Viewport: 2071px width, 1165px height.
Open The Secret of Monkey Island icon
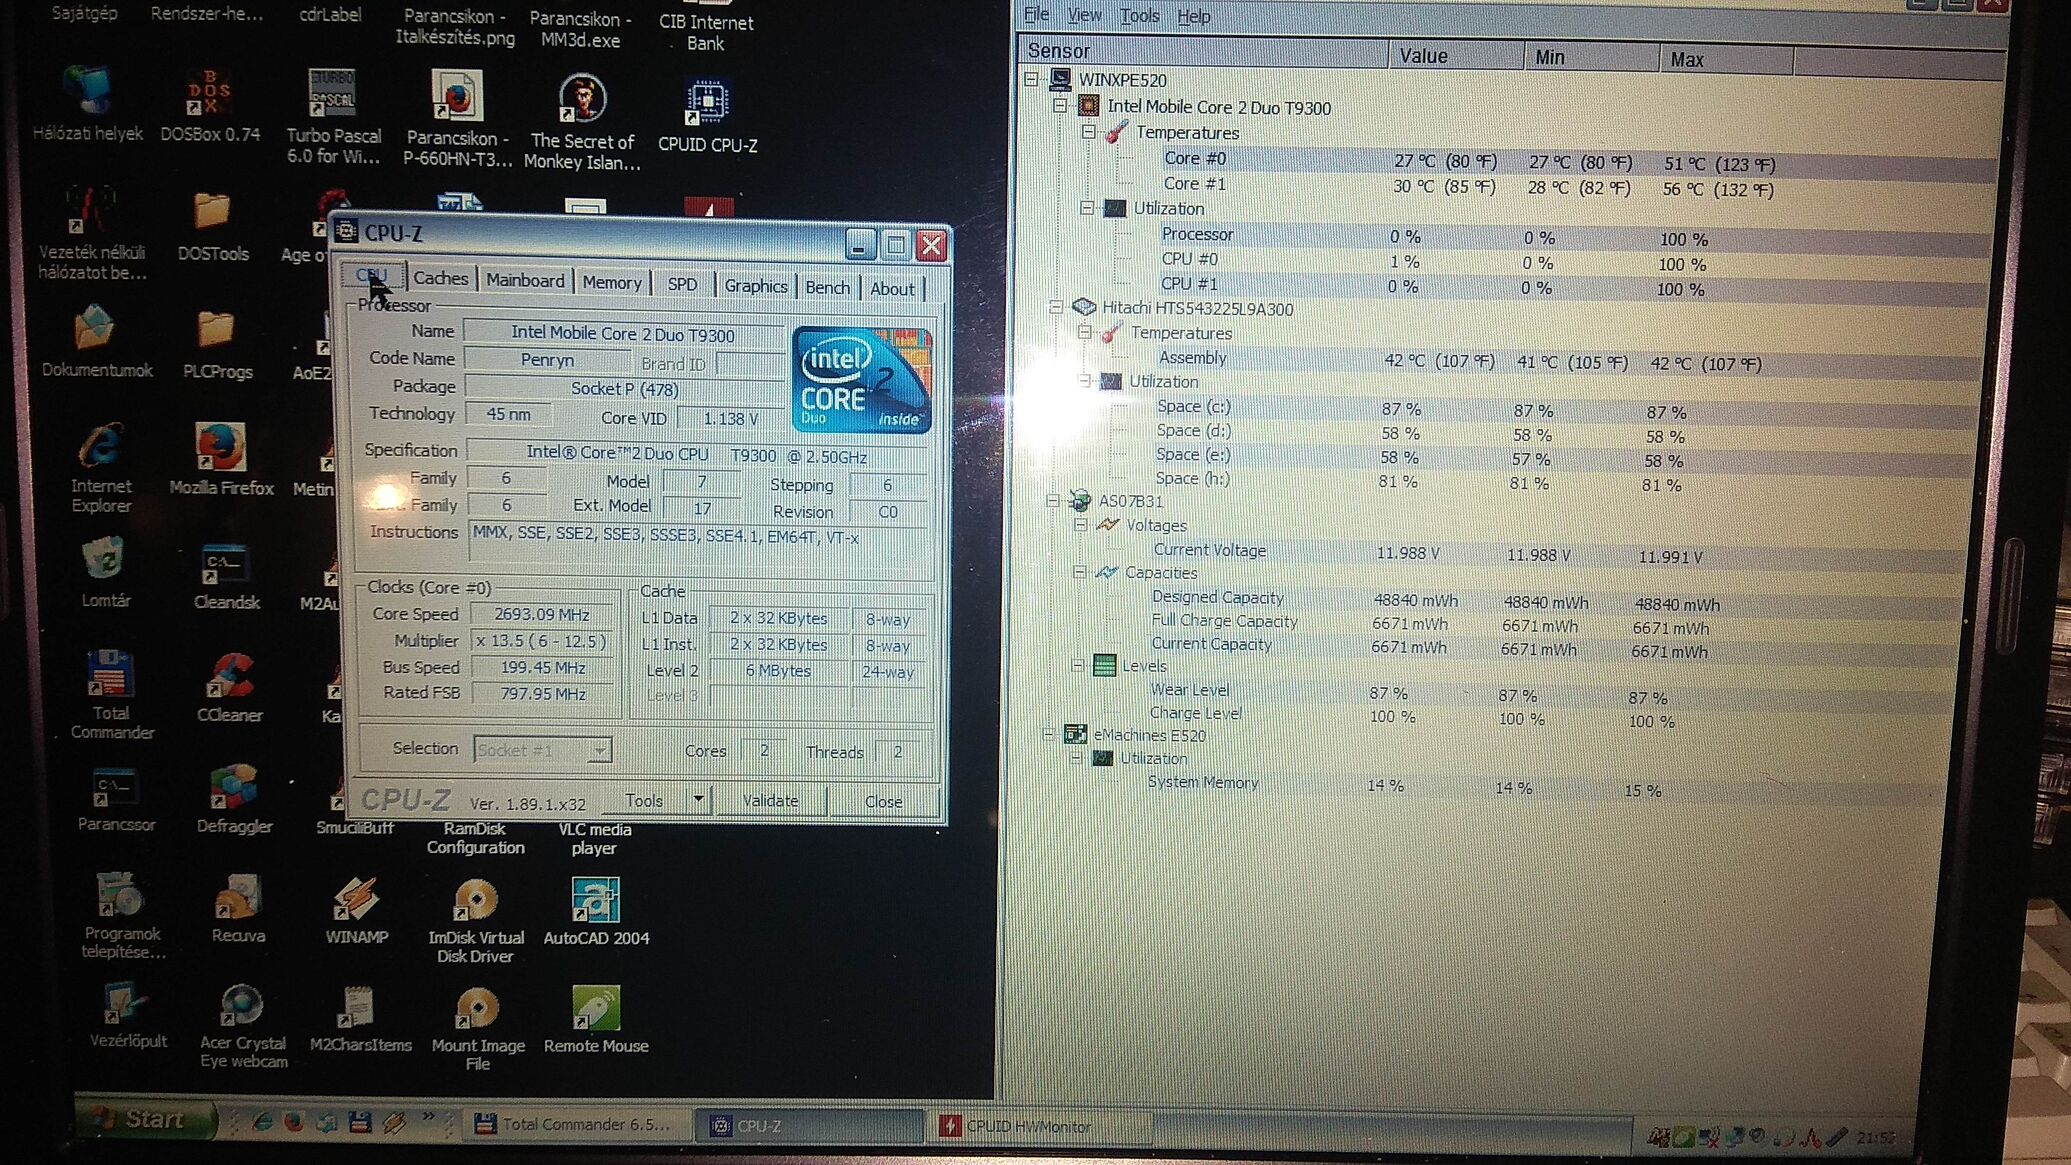coord(582,122)
